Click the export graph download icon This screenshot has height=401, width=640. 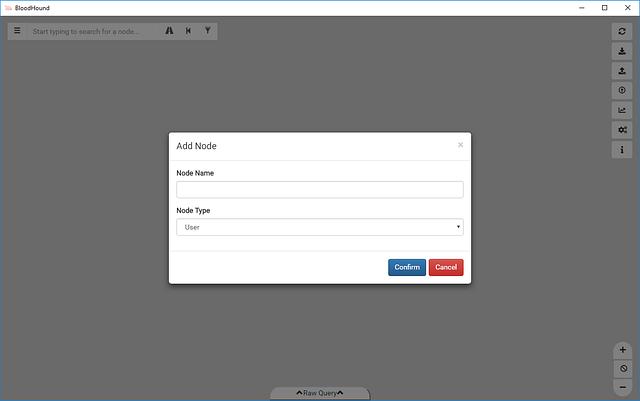[x=622, y=51]
